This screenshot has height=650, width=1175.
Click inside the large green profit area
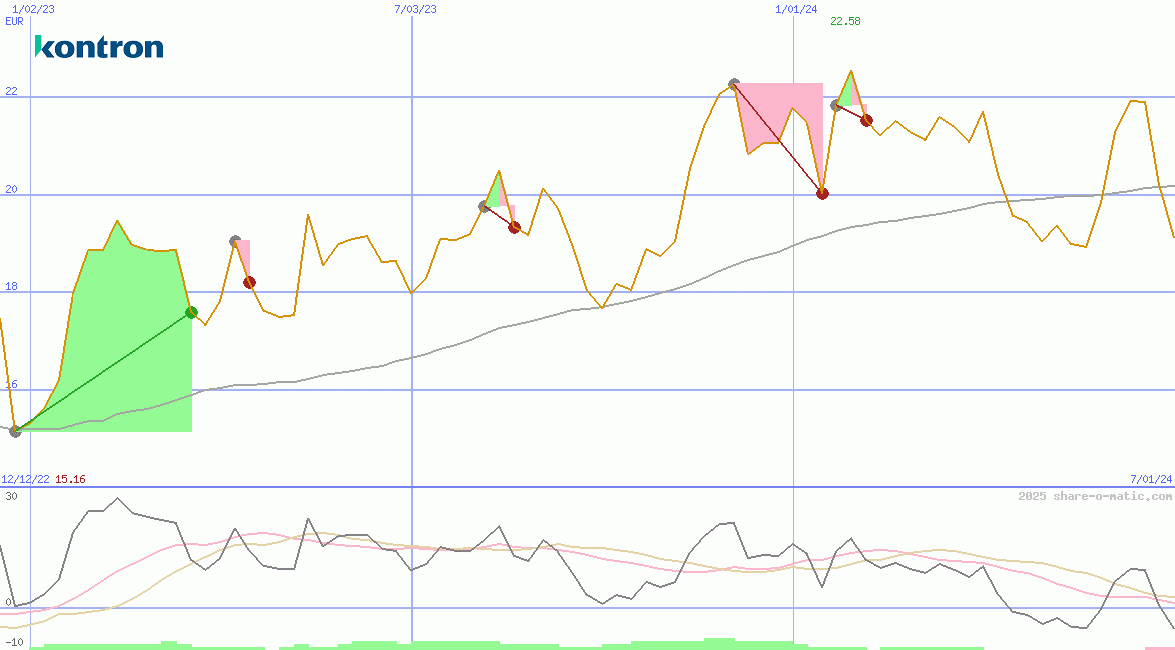tap(120, 330)
